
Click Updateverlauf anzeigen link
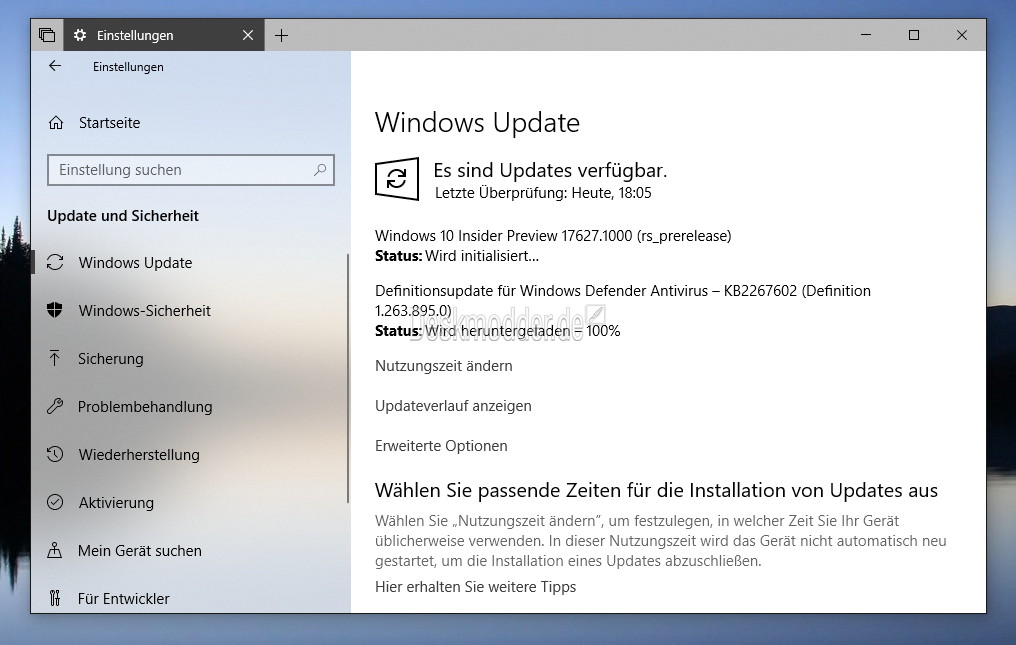coord(454,406)
